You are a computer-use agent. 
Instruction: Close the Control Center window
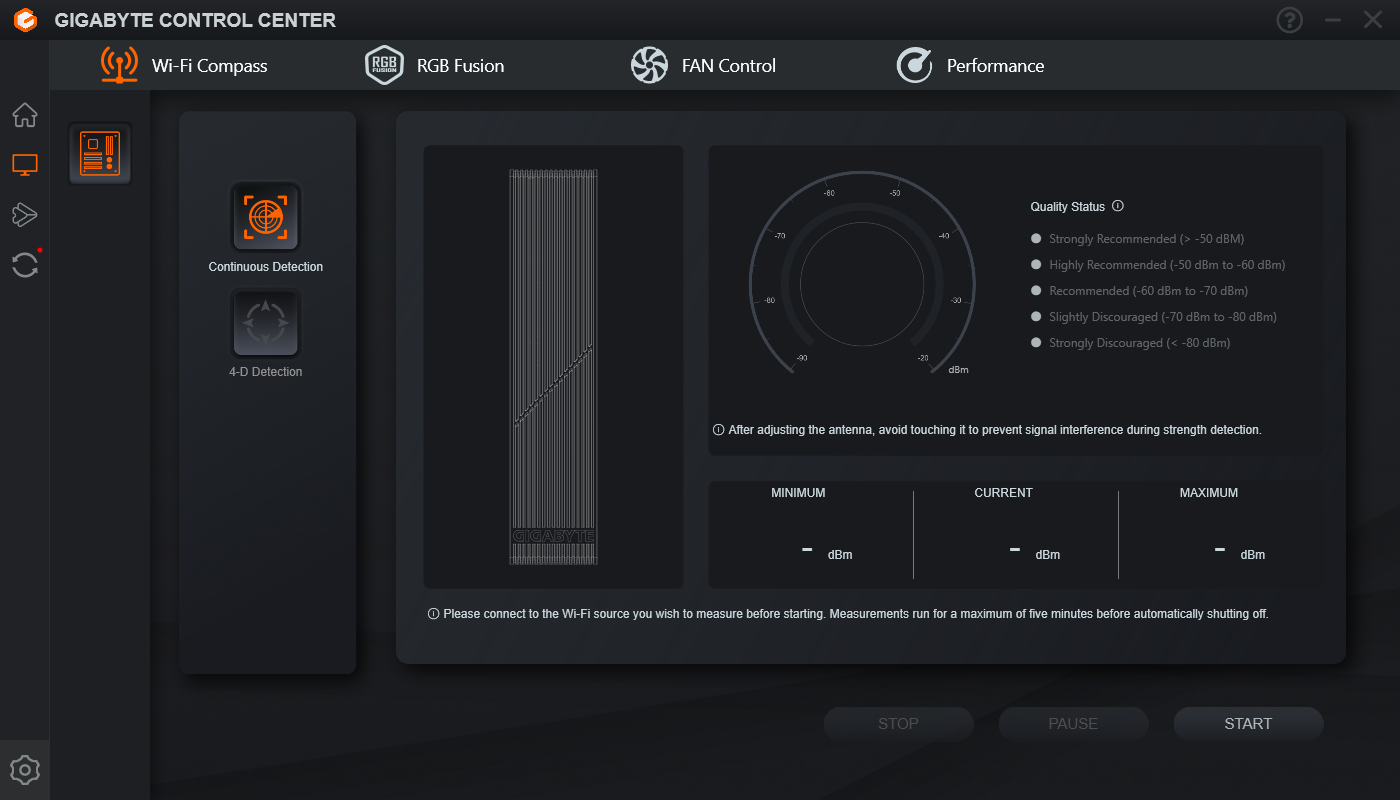[x=1373, y=20]
